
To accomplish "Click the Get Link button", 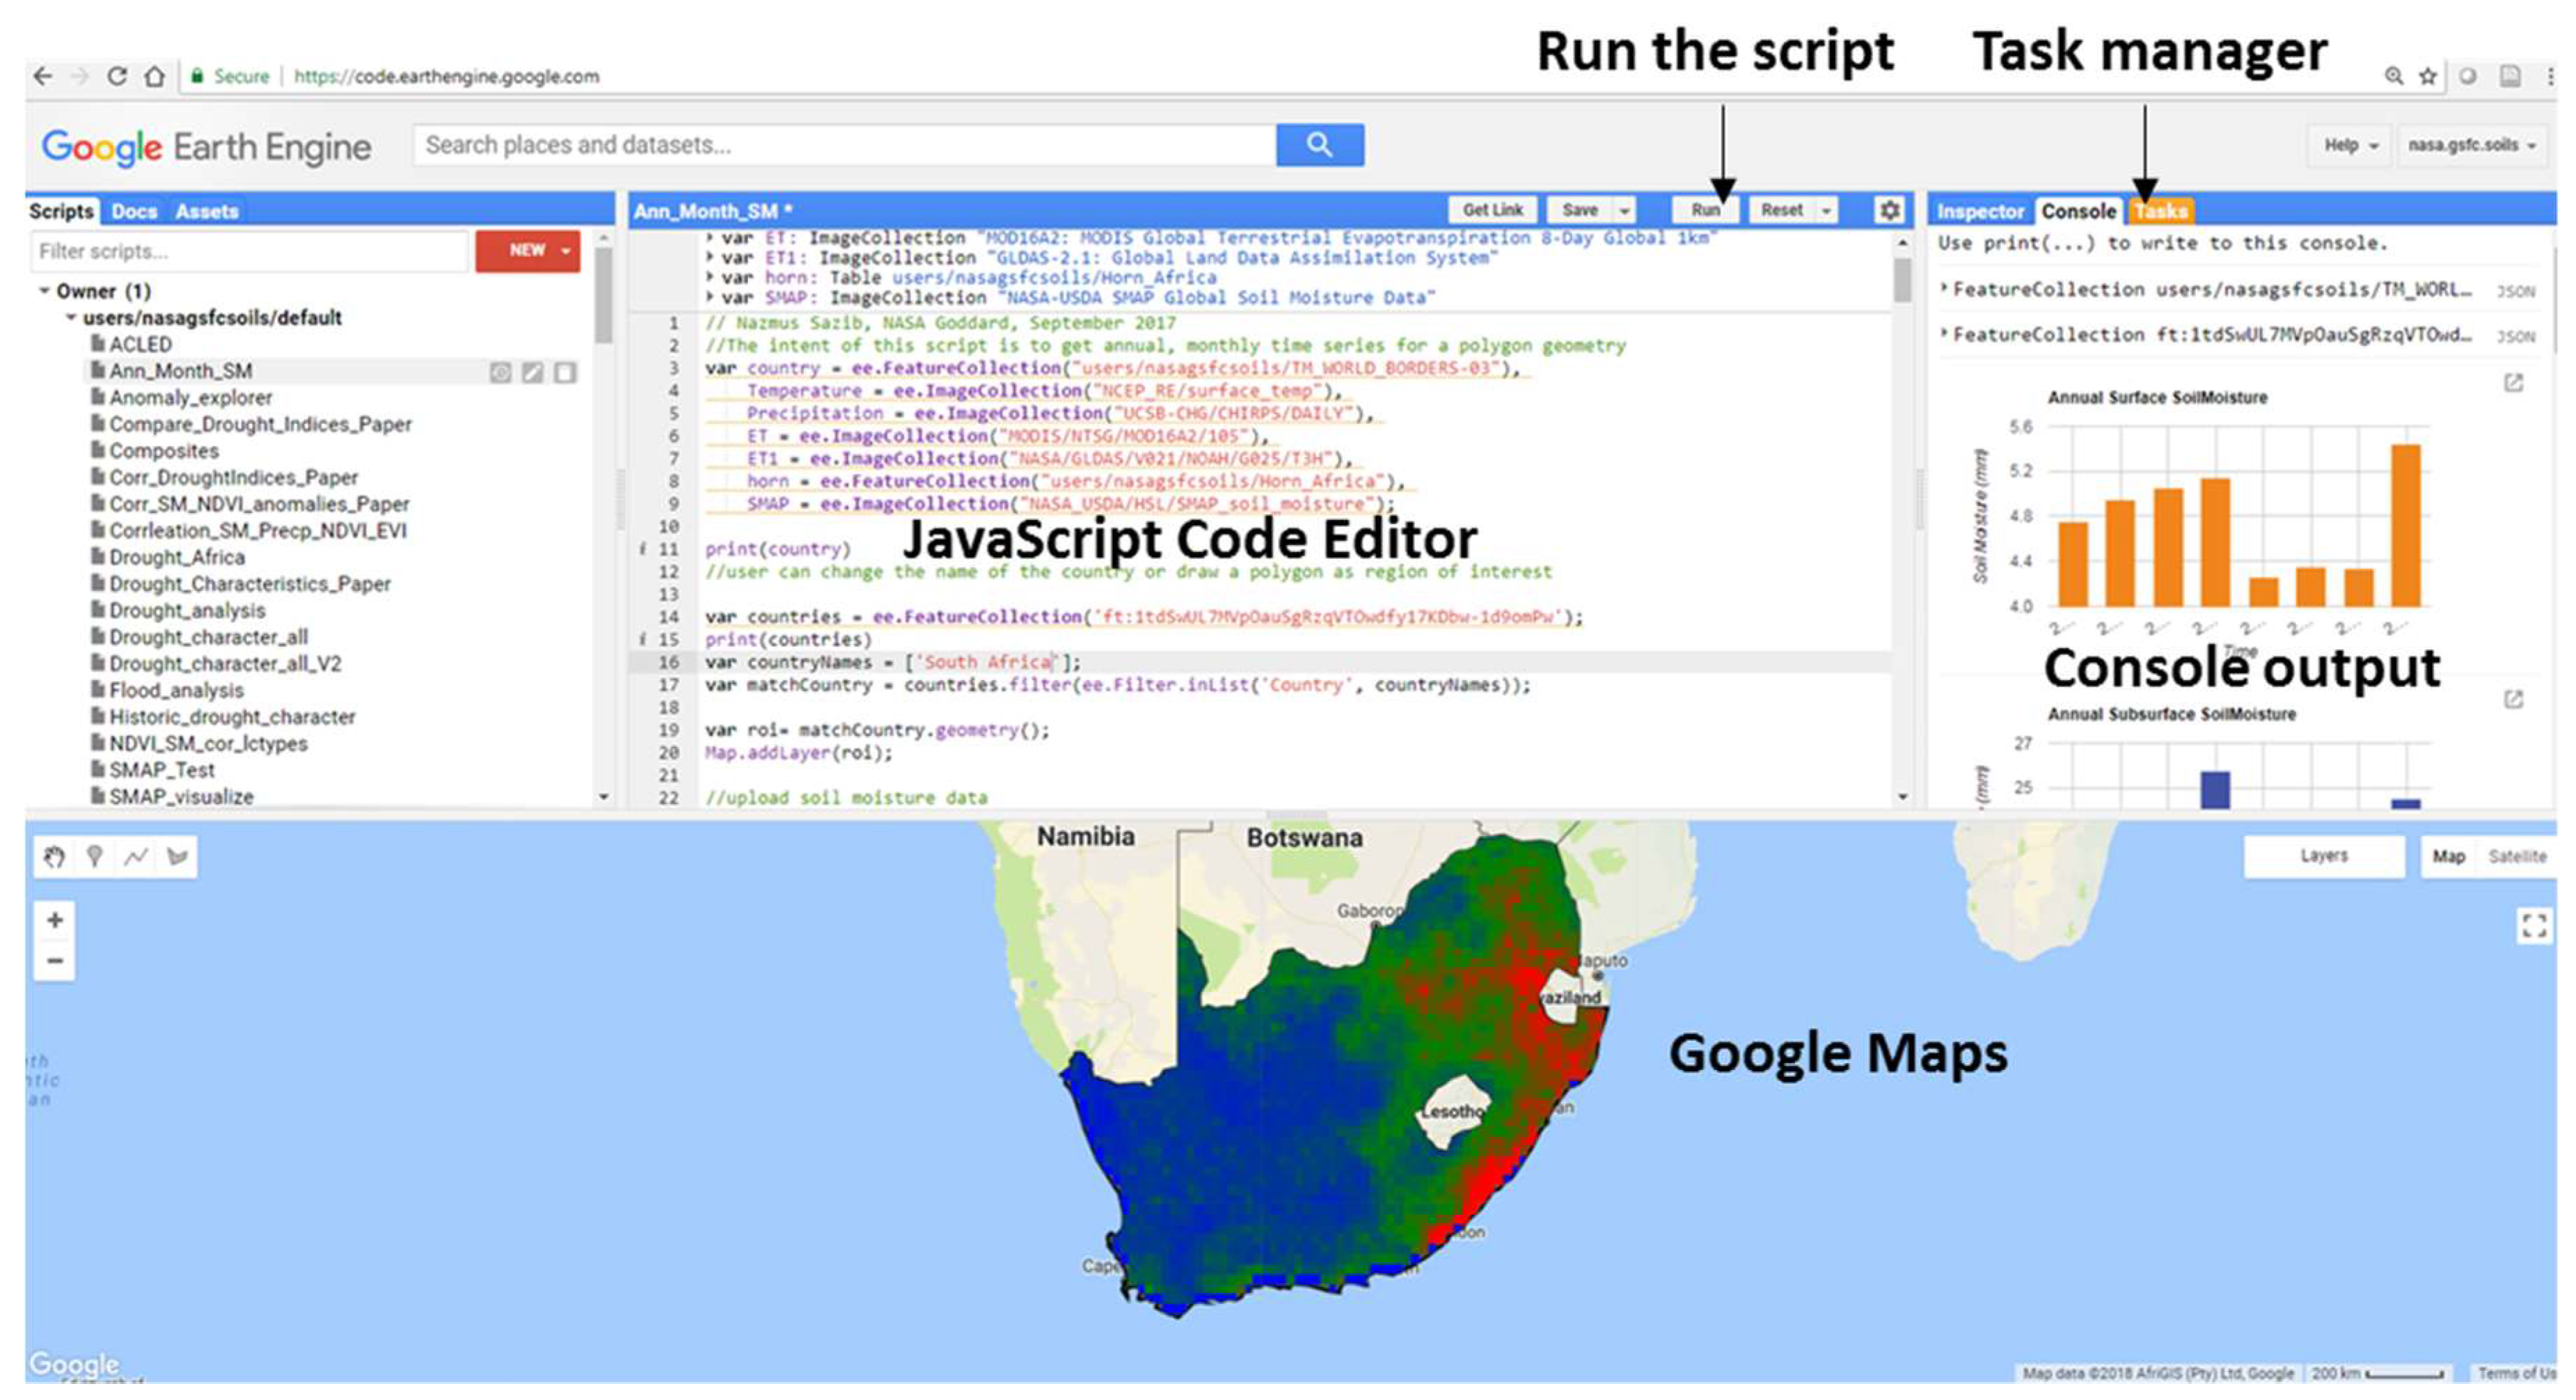I will tap(1492, 210).
